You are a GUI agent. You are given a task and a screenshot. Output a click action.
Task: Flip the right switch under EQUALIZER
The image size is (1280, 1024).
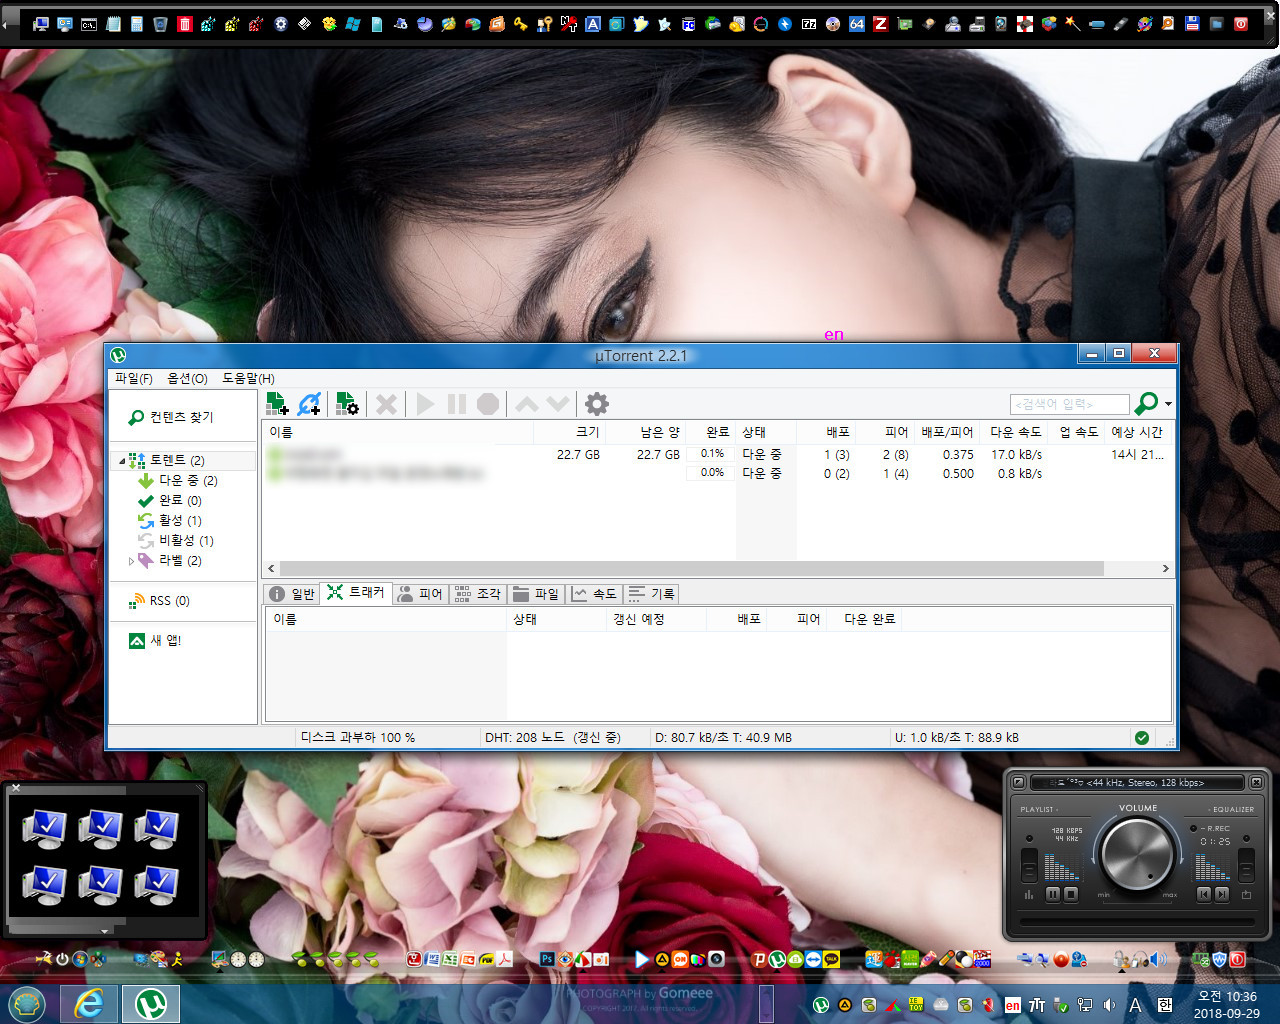coord(1246,865)
